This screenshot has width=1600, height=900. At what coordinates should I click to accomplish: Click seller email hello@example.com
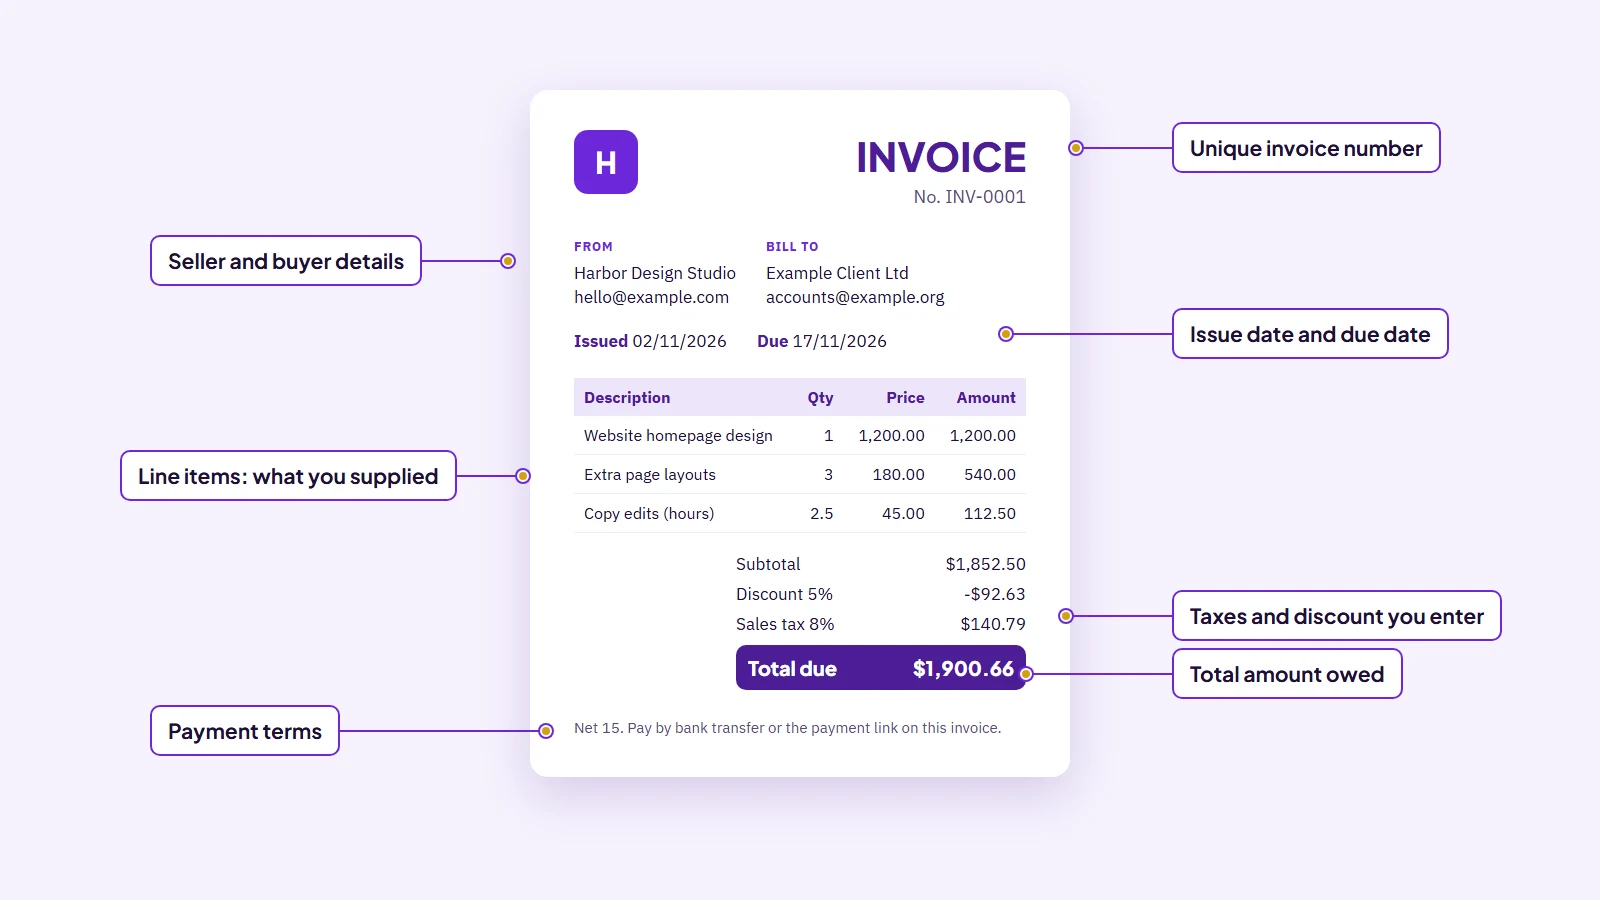(651, 297)
